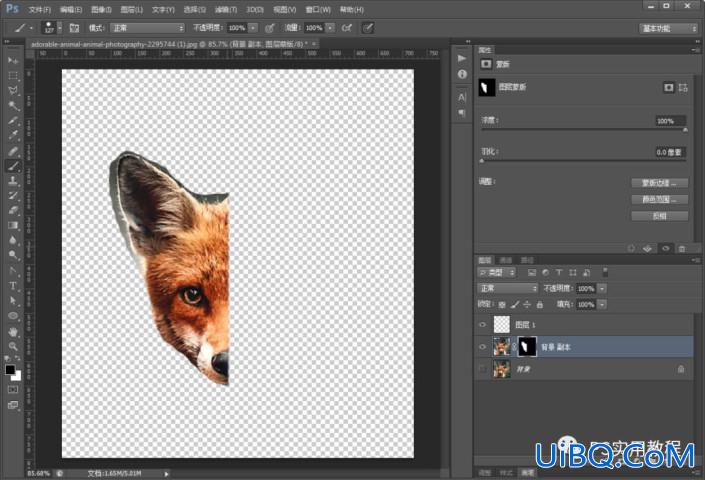This screenshot has height=480, width=705.
Task: Toggle tablet pressure for size
Action: click(x=368, y=28)
